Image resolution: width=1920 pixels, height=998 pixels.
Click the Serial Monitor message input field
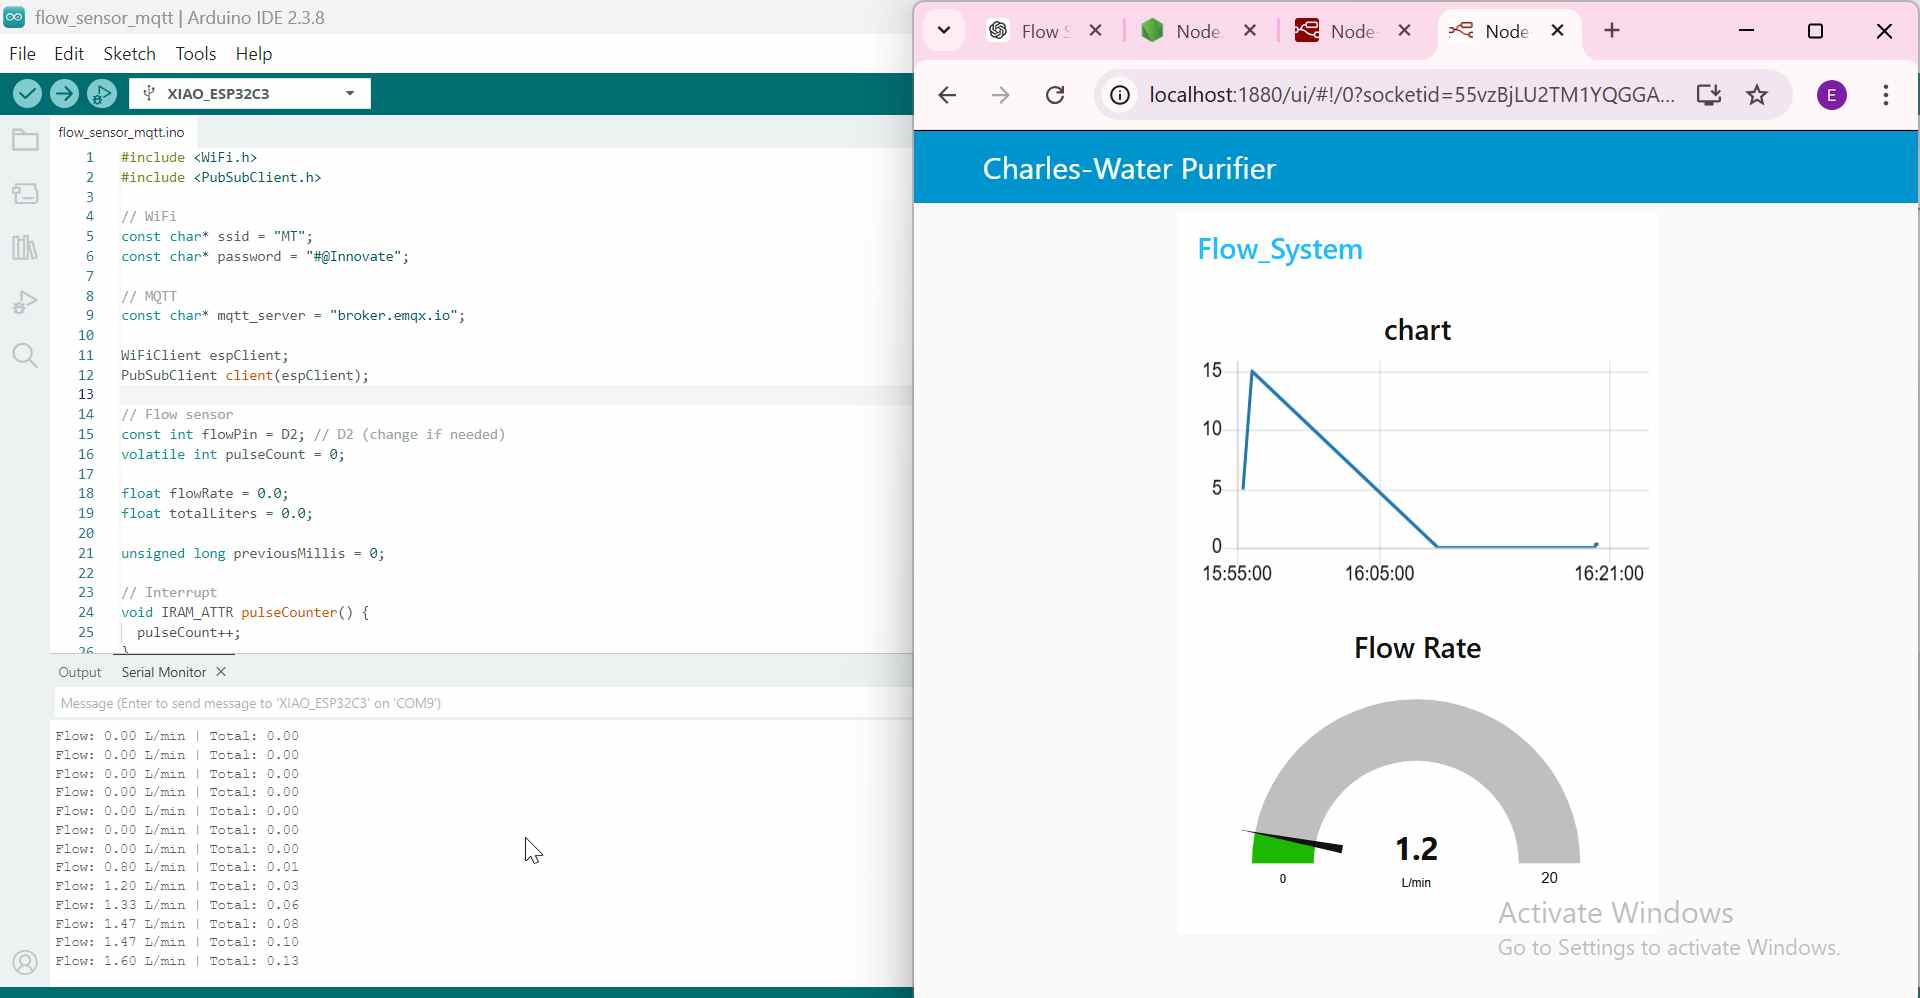tap(480, 704)
